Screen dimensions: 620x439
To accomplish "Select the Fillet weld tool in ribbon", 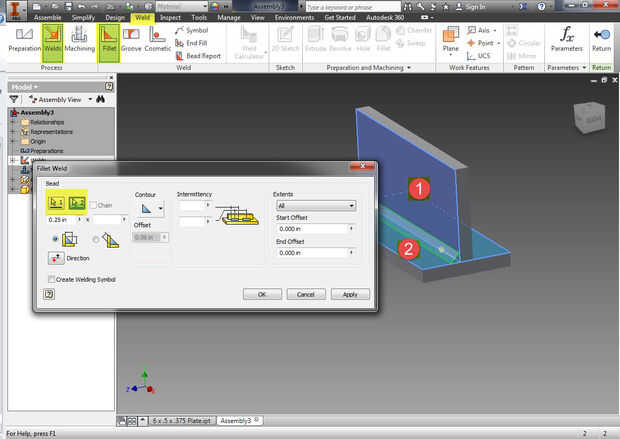I will pos(109,40).
